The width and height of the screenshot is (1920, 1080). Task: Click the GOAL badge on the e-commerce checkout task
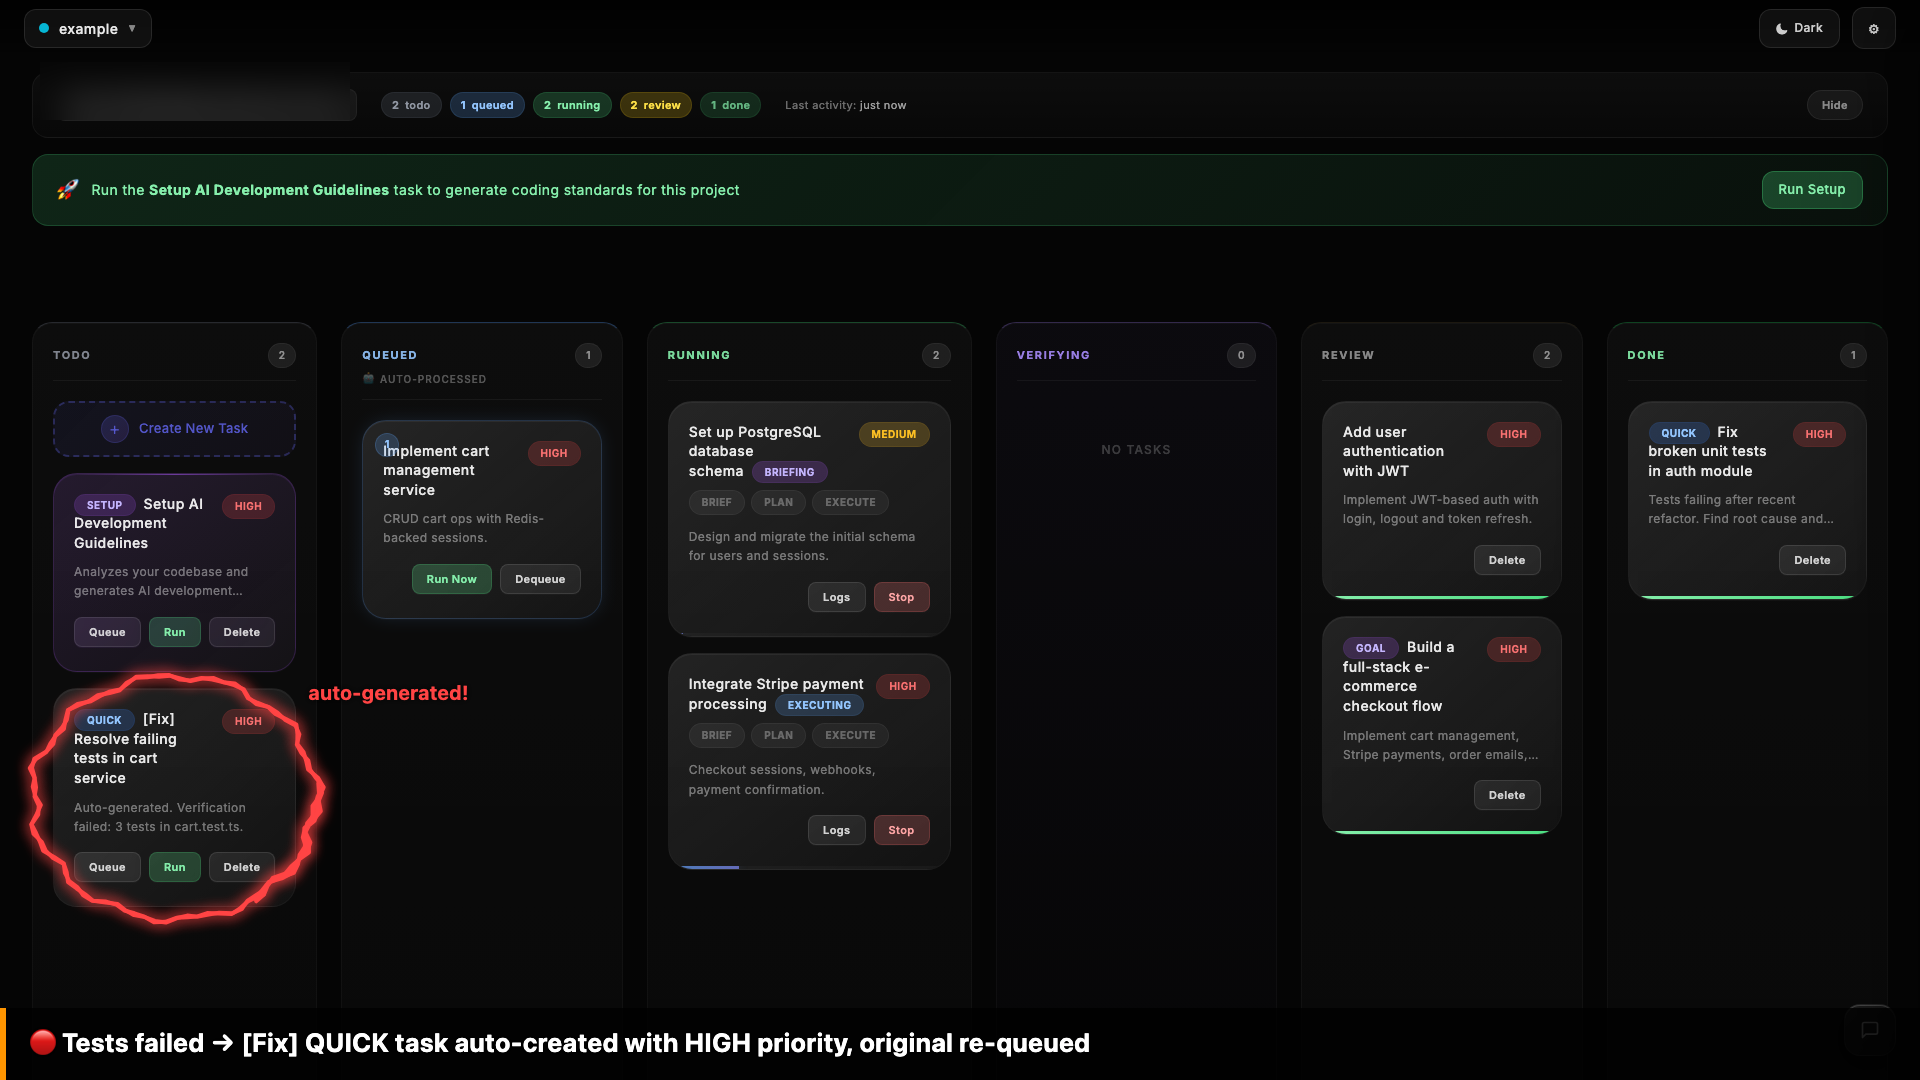[x=1370, y=648]
